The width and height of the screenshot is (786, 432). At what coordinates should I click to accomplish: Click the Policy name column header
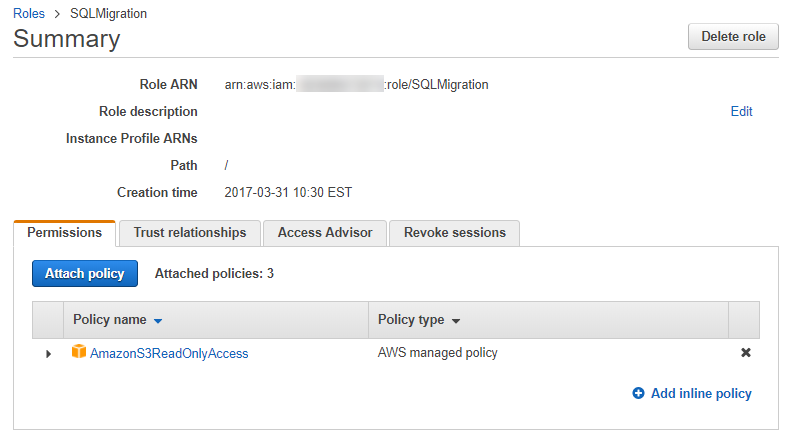216,320
